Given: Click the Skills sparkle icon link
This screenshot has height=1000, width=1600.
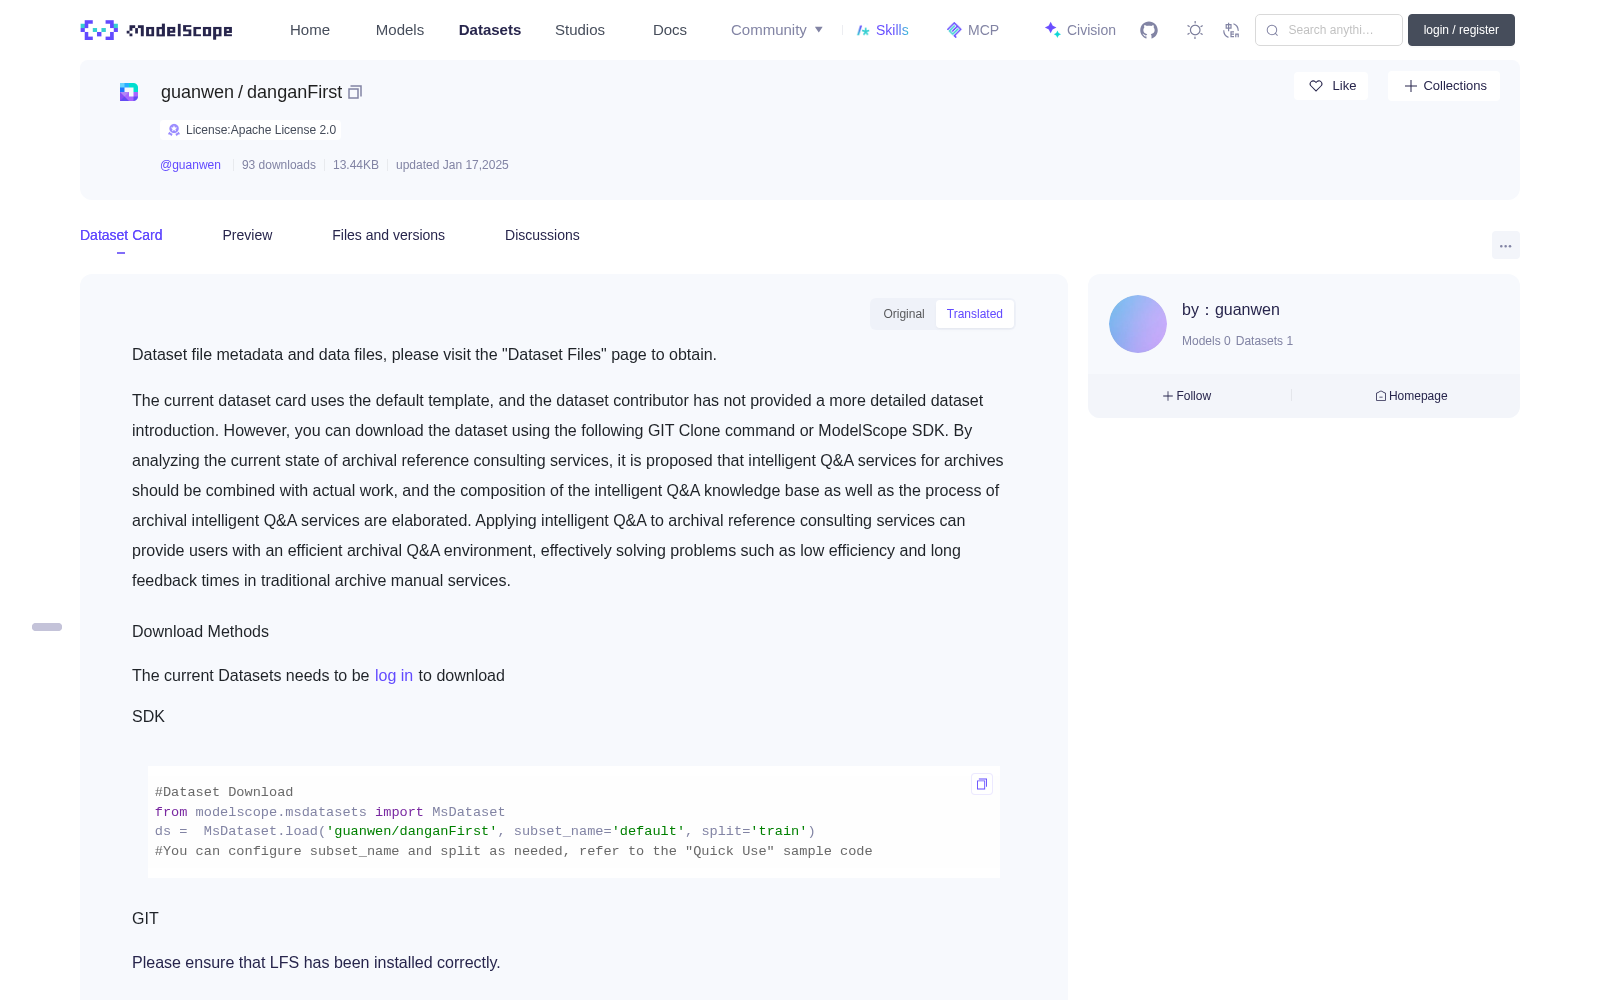Looking at the screenshot, I should (882, 30).
